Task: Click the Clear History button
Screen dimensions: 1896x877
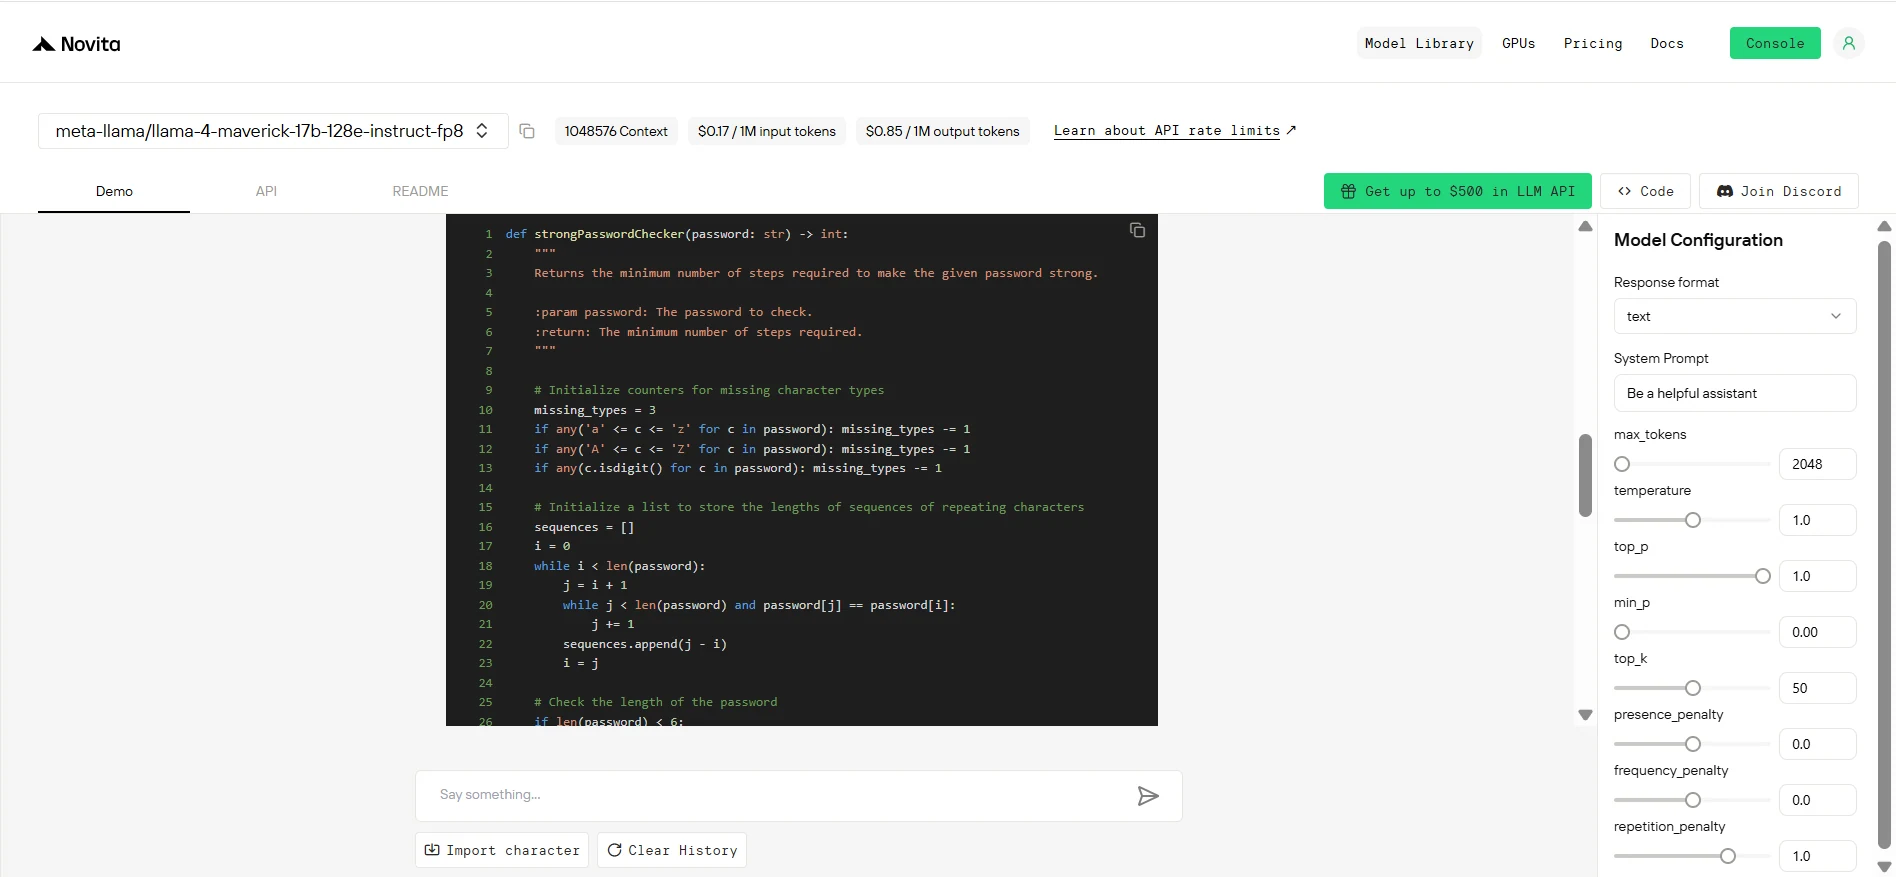Action: click(672, 850)
